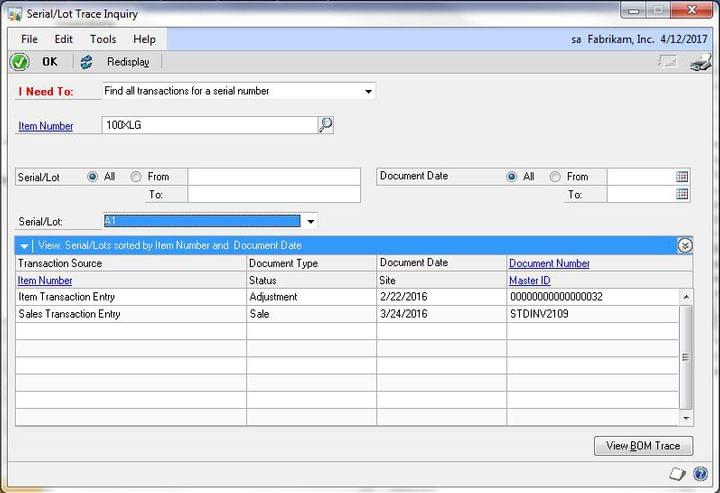Open the Serial/Lot A1 dropdown arrow
This screenshot has height=493, width=720.
point(311,222)
